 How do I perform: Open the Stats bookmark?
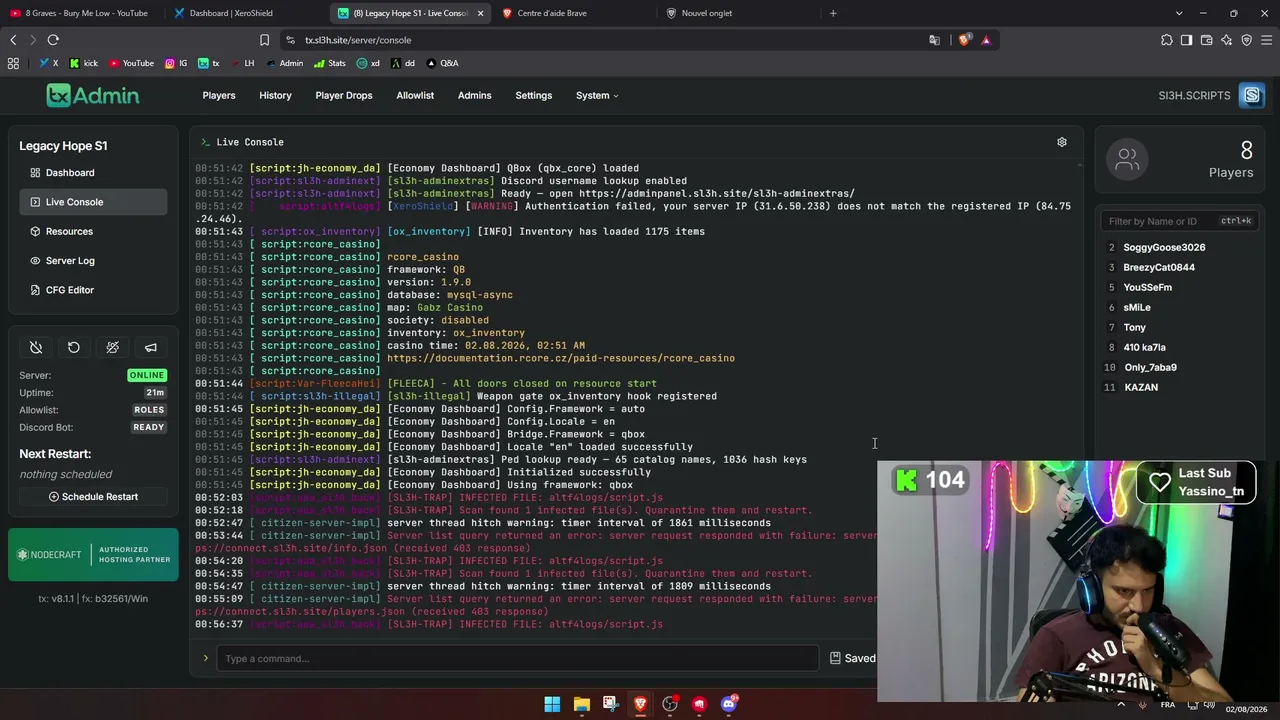(329, 63)
